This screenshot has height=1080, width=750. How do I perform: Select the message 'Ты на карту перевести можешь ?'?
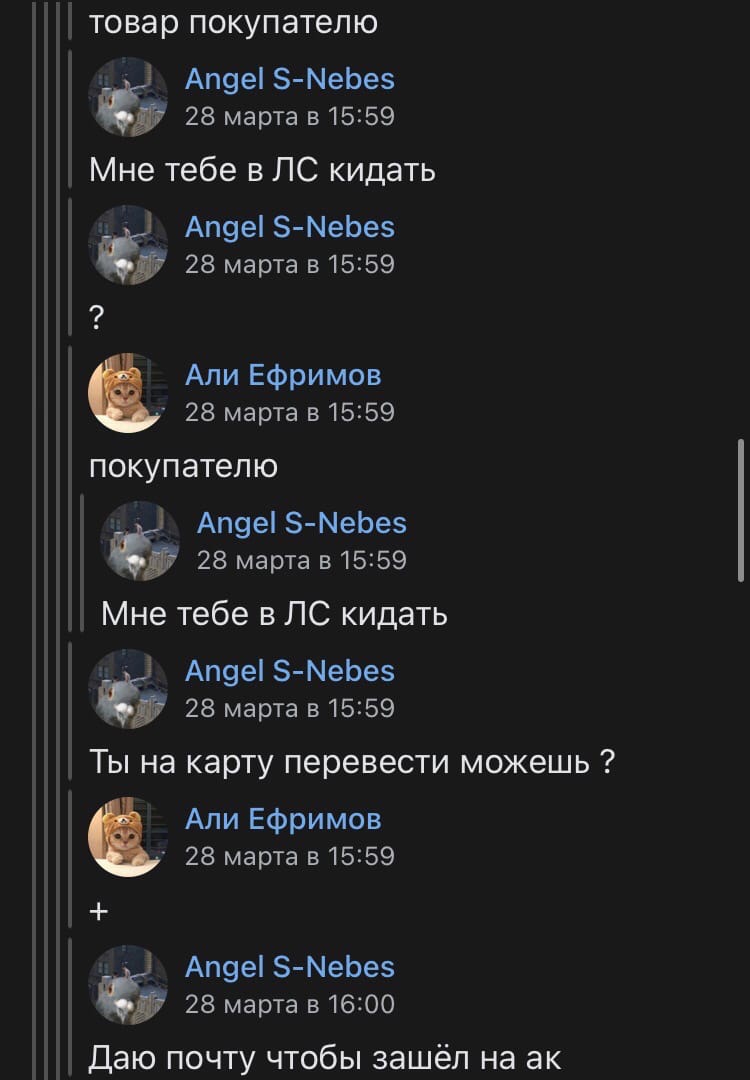[352, 762]
